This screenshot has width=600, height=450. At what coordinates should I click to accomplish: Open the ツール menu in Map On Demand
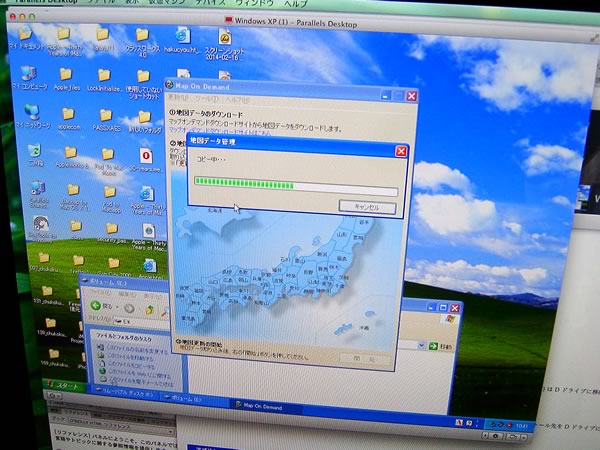[x=206, y=99]
